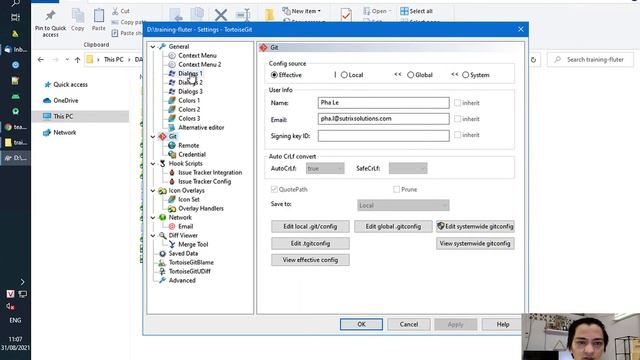Click the Issue Tracker Config bug icon
The image size is (640, 360).
point(172,181)
